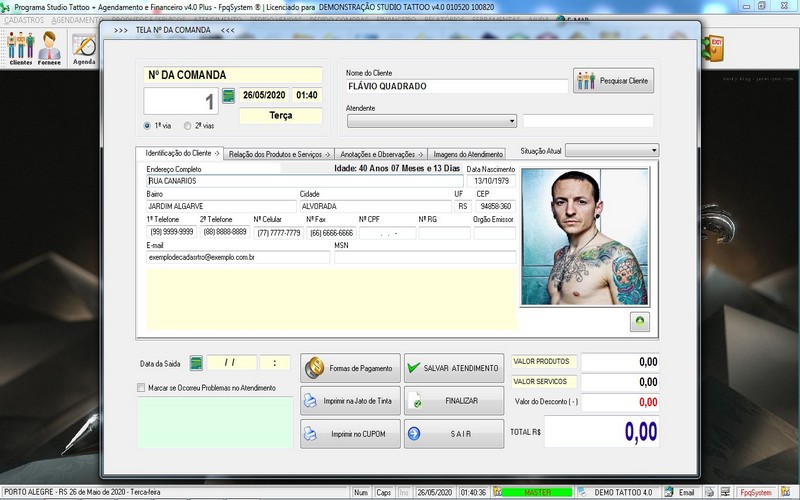Click icon beside DEMO TATTOO 4.0 status
Screen dimensions: 800x500
(x=581, y=492)
